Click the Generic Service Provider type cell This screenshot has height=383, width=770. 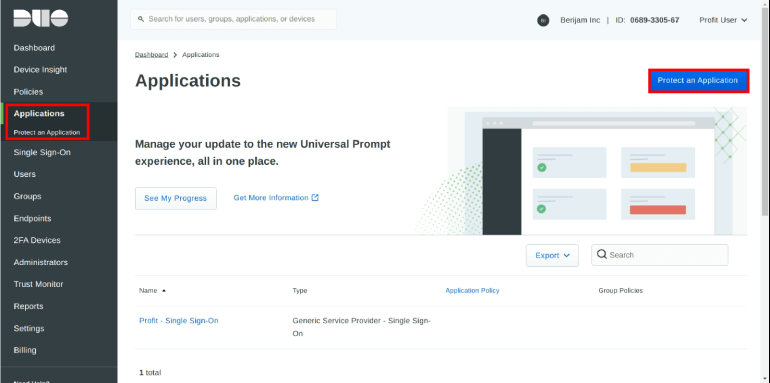(x=361, y=327)
